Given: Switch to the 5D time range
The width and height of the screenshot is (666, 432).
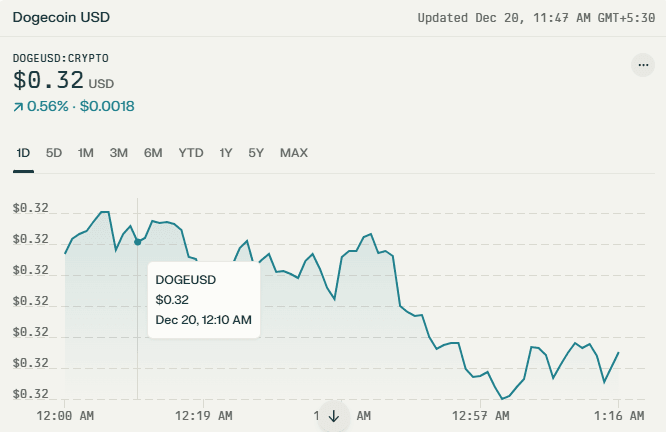Looking at the screenshot, I should 54,153.
